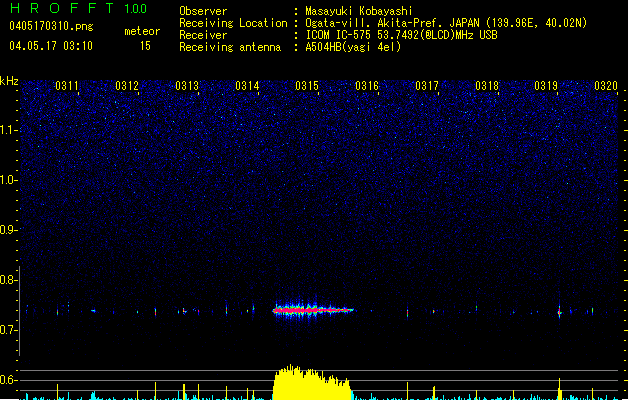629x400 pixels.
Task: Click the HROFFT 1.0.0 title text
Action: [x=78, y=8]
